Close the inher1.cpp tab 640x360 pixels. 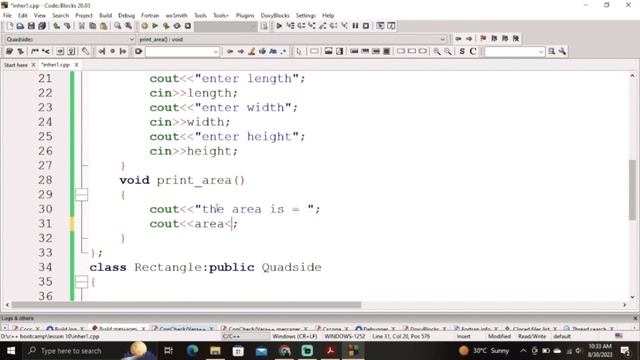[76, 65]
